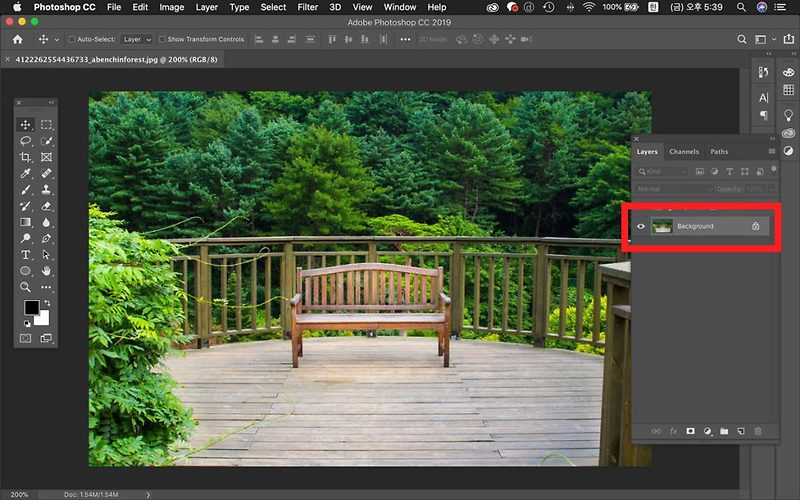
Task: Align top edges in options bar
Action: pyautogui.click(x=332, y=39)
